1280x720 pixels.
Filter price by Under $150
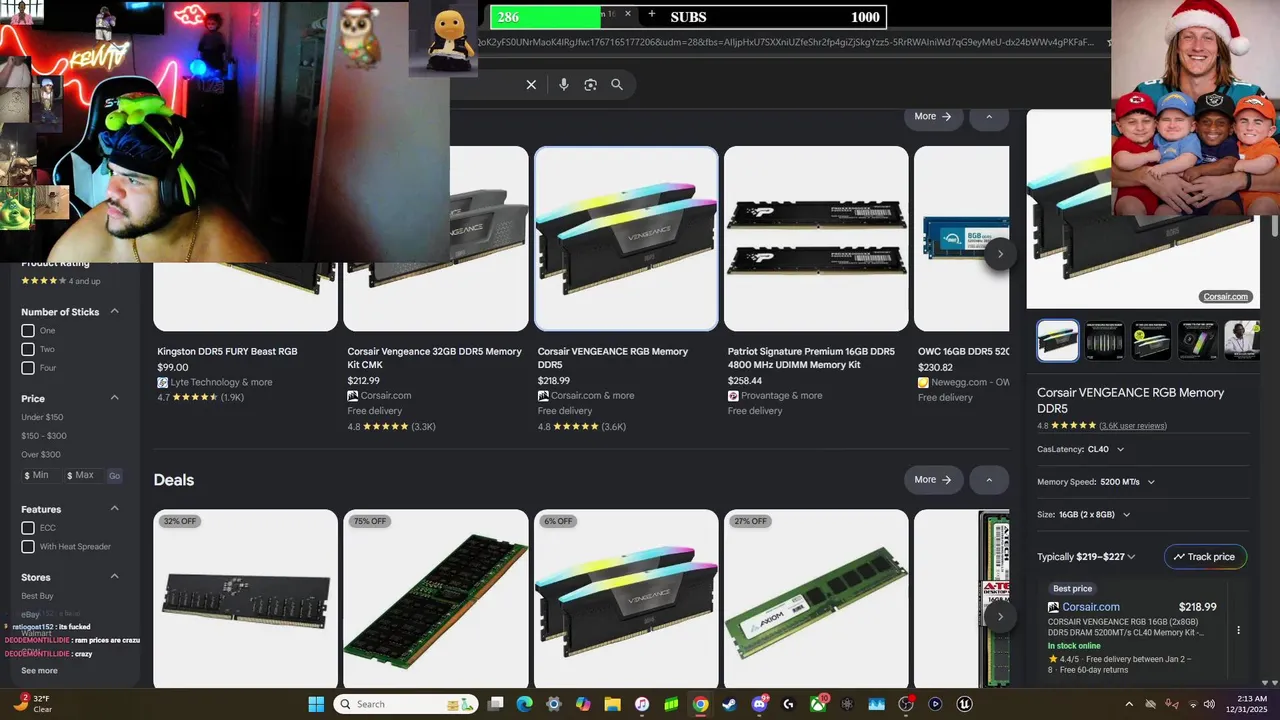[x=42, y=417]
